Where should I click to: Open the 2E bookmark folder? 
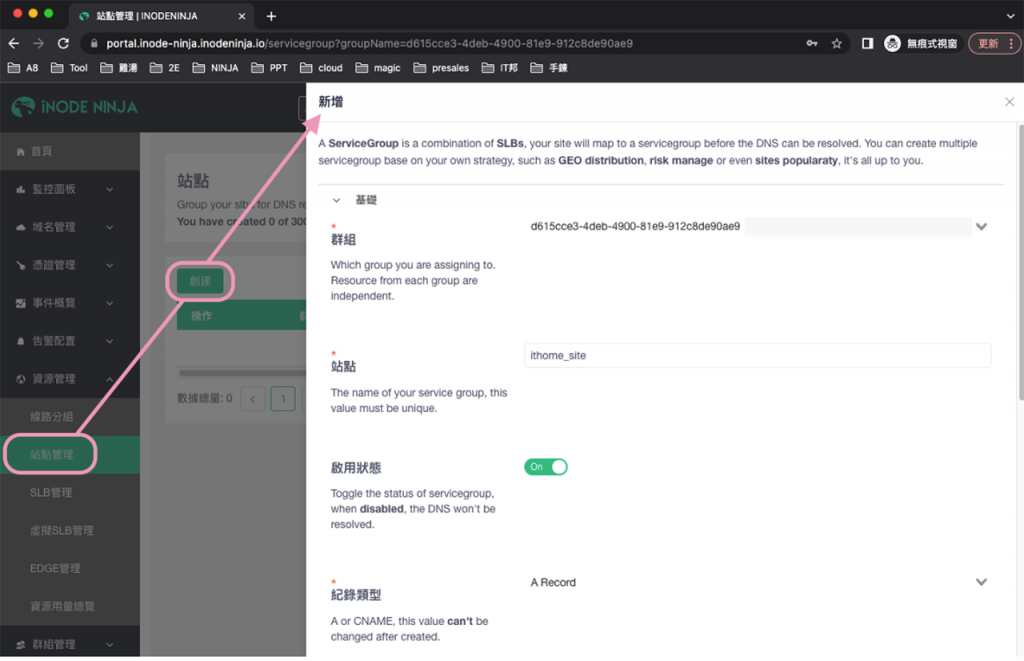(165, 68)
